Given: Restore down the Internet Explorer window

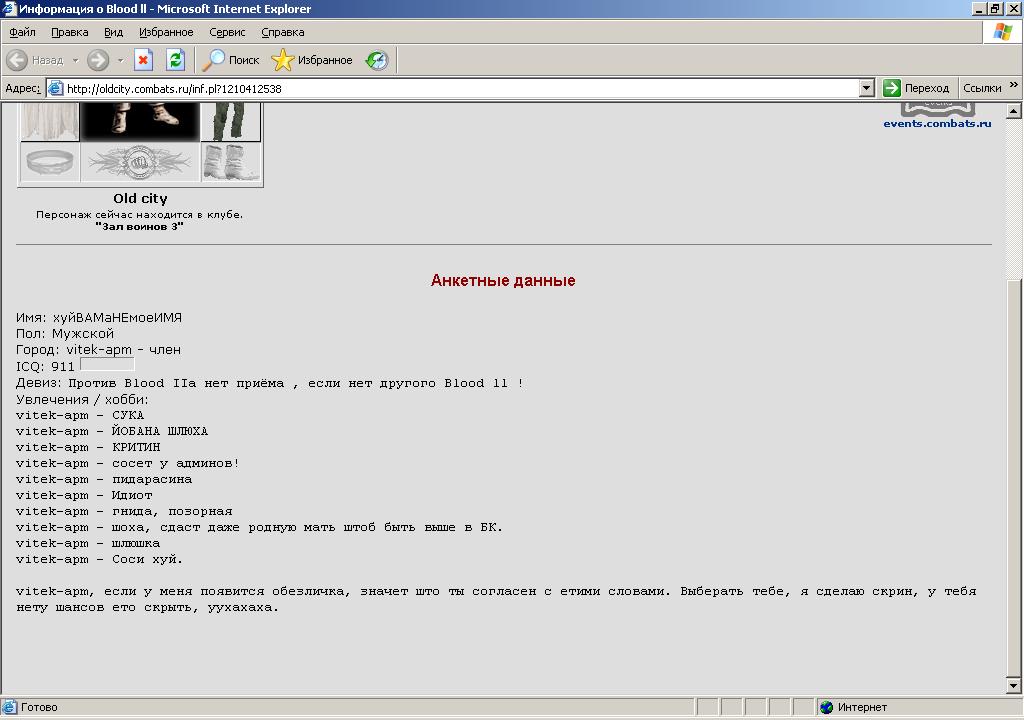Looking at the screenshot, I should [x=995, y=8].
